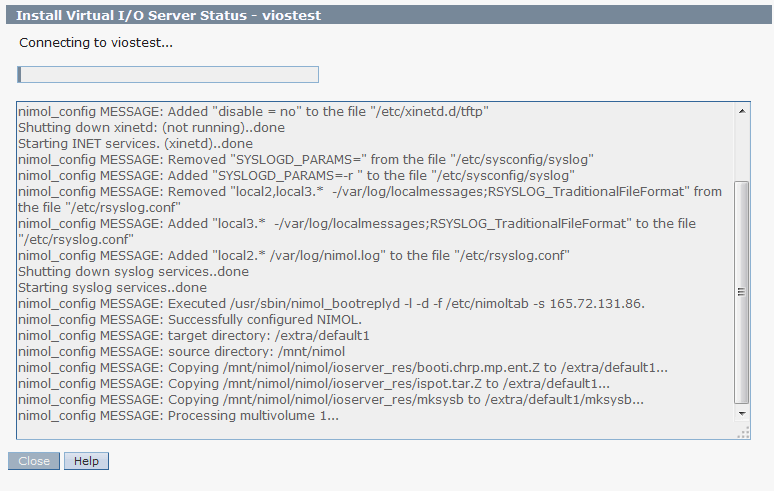The image size is (774, 491).
Task: Click the scrollbar down arrow in log
Action: (741, 412)
